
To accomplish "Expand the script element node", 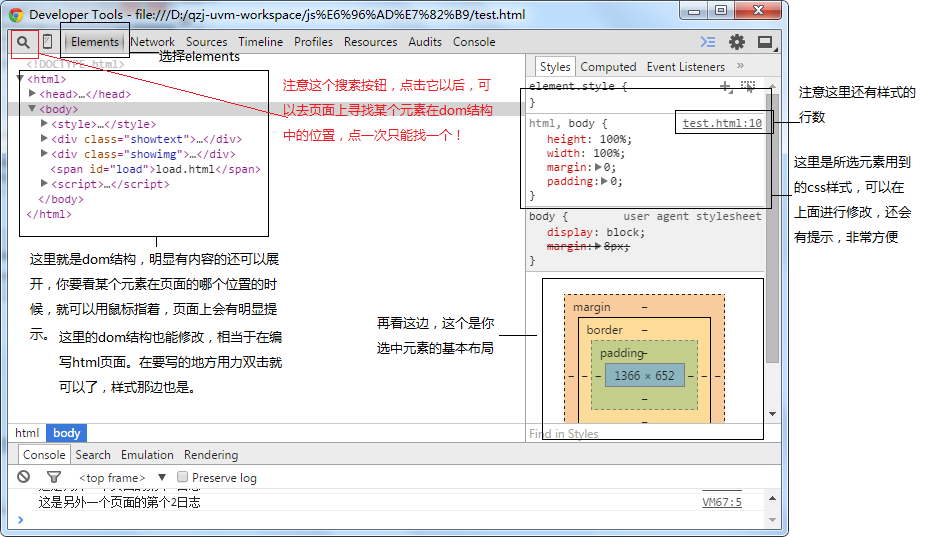I will click(x=44, y=183).
